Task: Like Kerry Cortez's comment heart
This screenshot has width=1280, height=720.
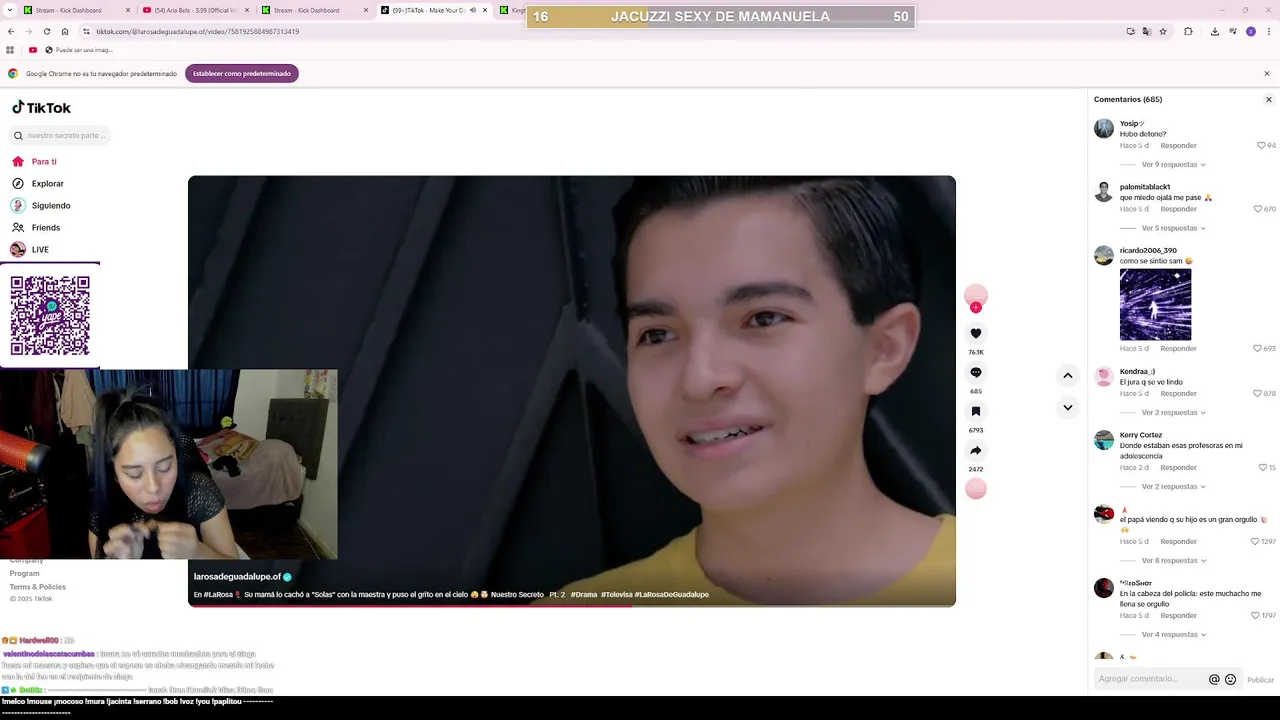Action: (1261, 468)
